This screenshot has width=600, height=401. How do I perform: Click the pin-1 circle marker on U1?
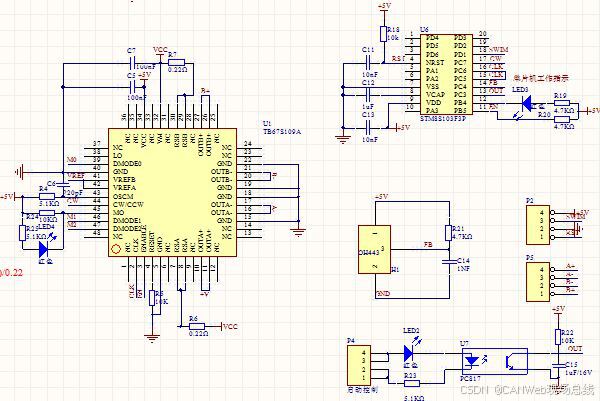[x=116, y=249]
